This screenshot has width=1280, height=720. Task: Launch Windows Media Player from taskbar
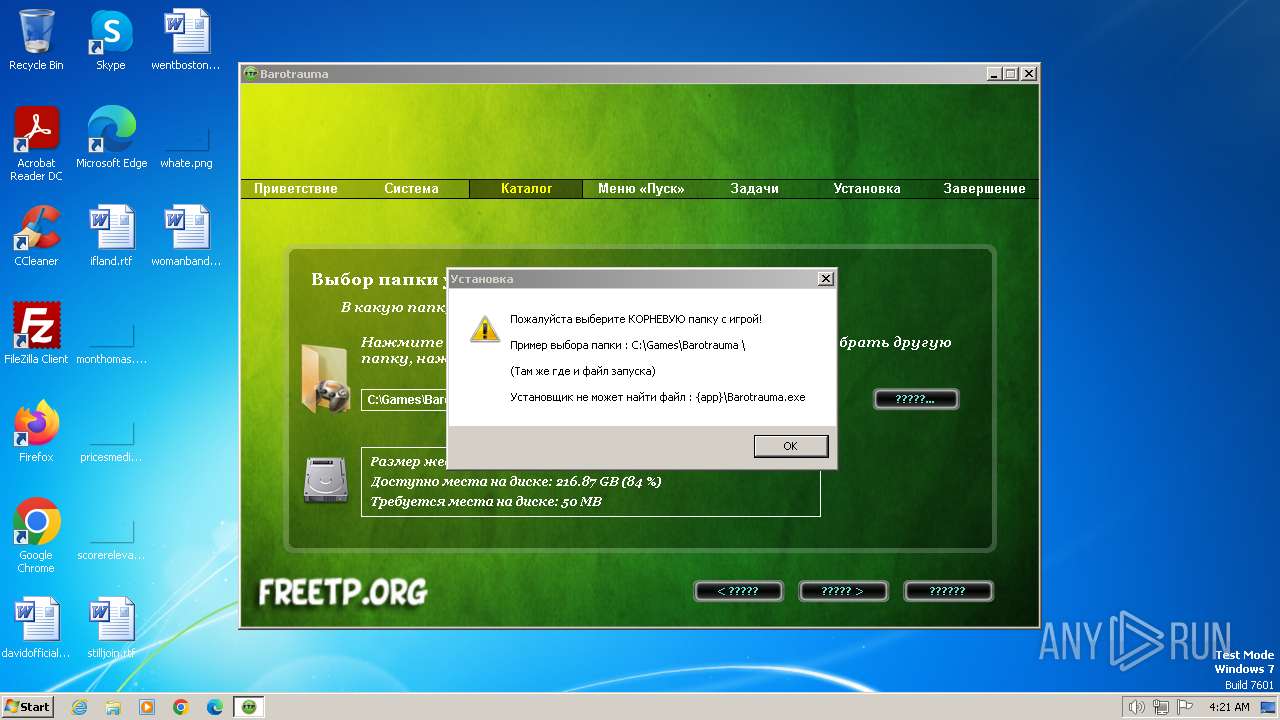[x=147, y=707]
